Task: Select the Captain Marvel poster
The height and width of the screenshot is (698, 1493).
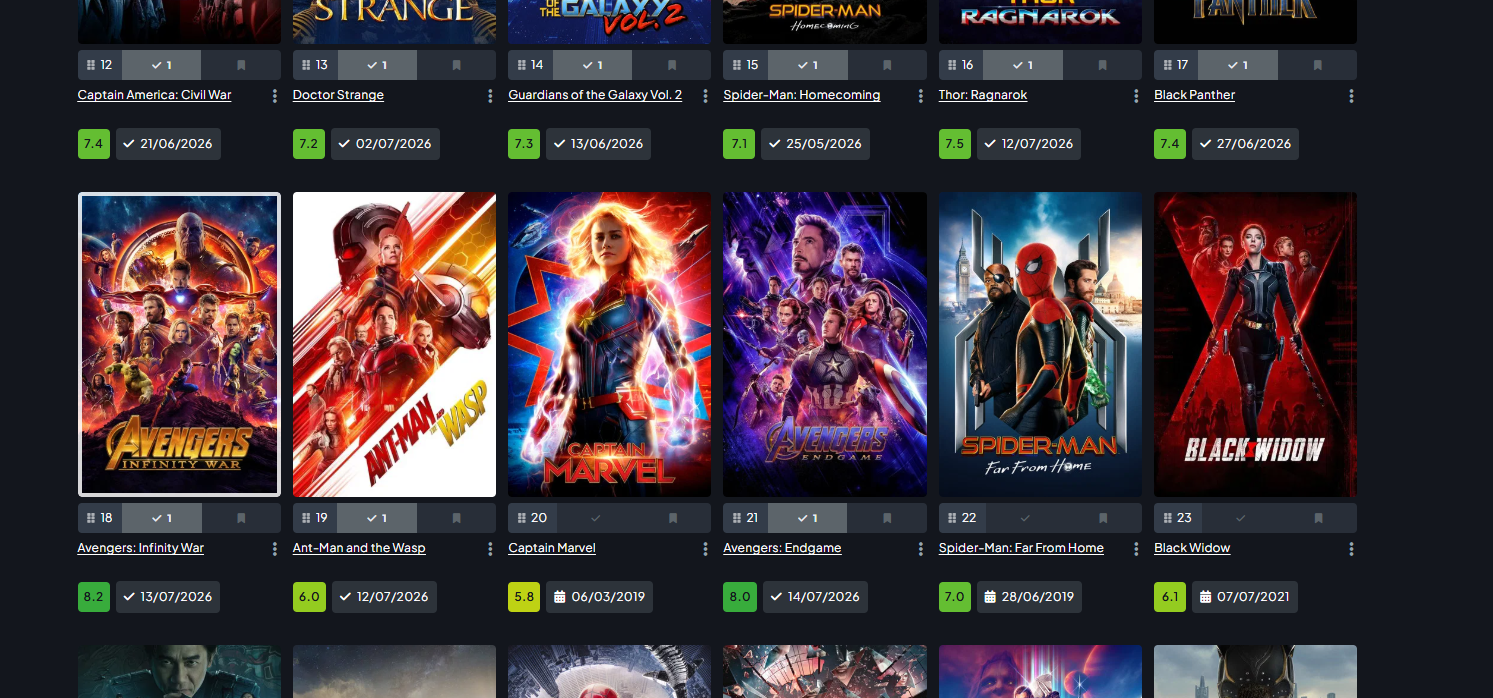Action: click(x=609, y=344)
